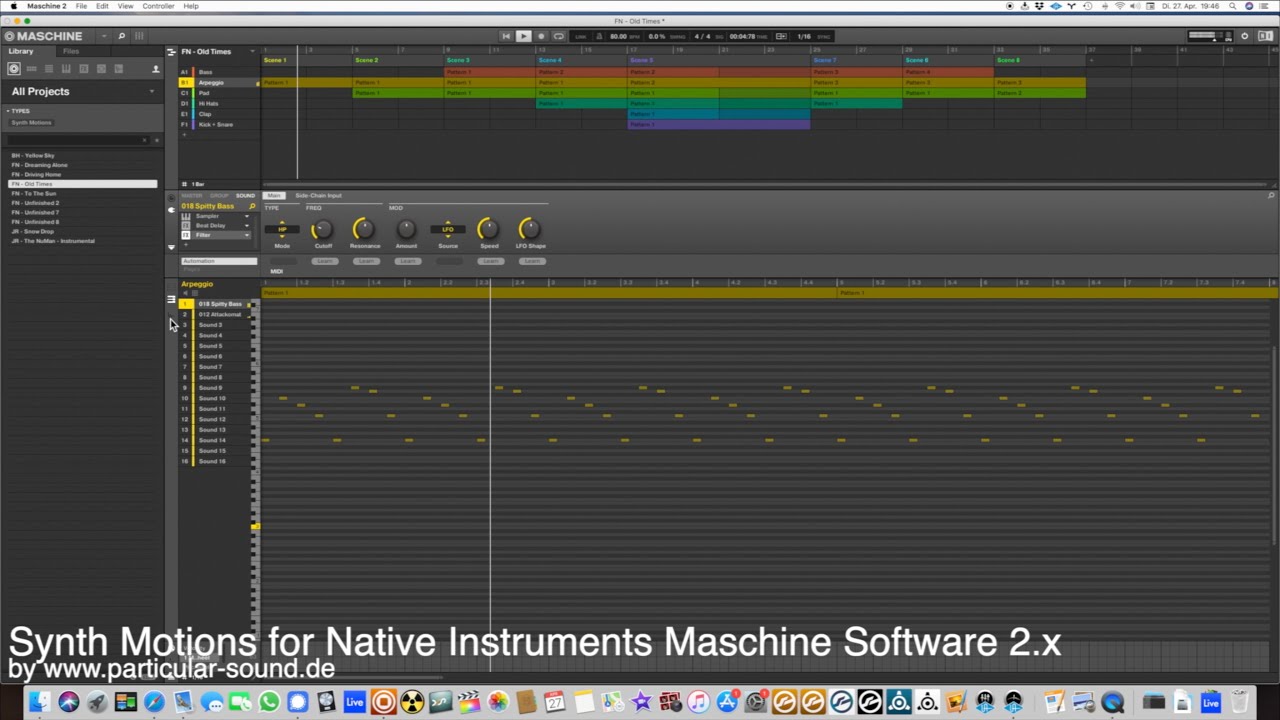Screen dimensions: 1280x720
Task: Click the 1/16 grid value in header
Action: coord(803,36)
